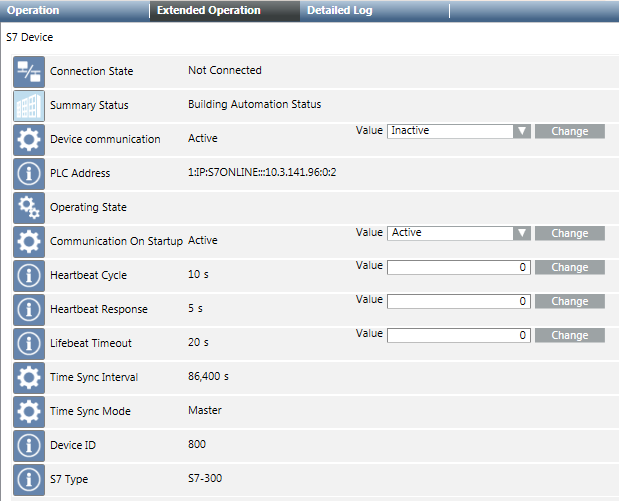Click the Device ID info icon
The width and height of the screenshot is (619, 501).
click(29, 445)
